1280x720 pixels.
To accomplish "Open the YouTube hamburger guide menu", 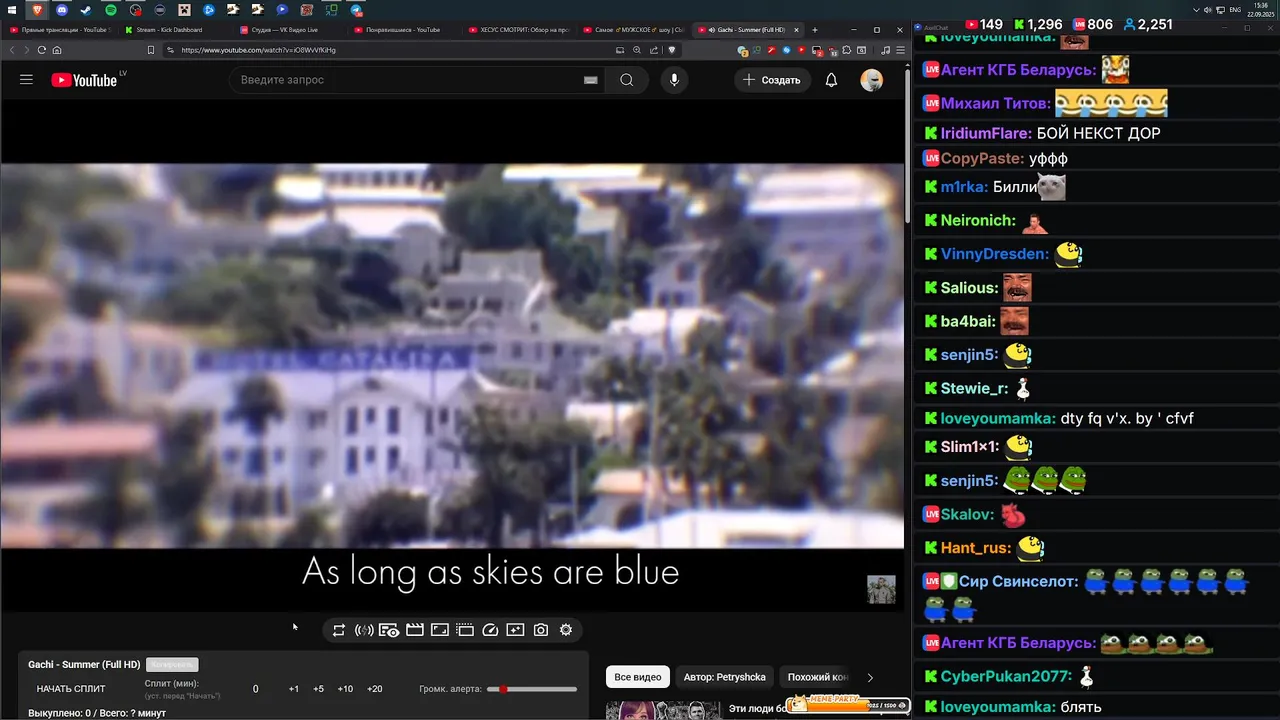I will click(26, 80).
